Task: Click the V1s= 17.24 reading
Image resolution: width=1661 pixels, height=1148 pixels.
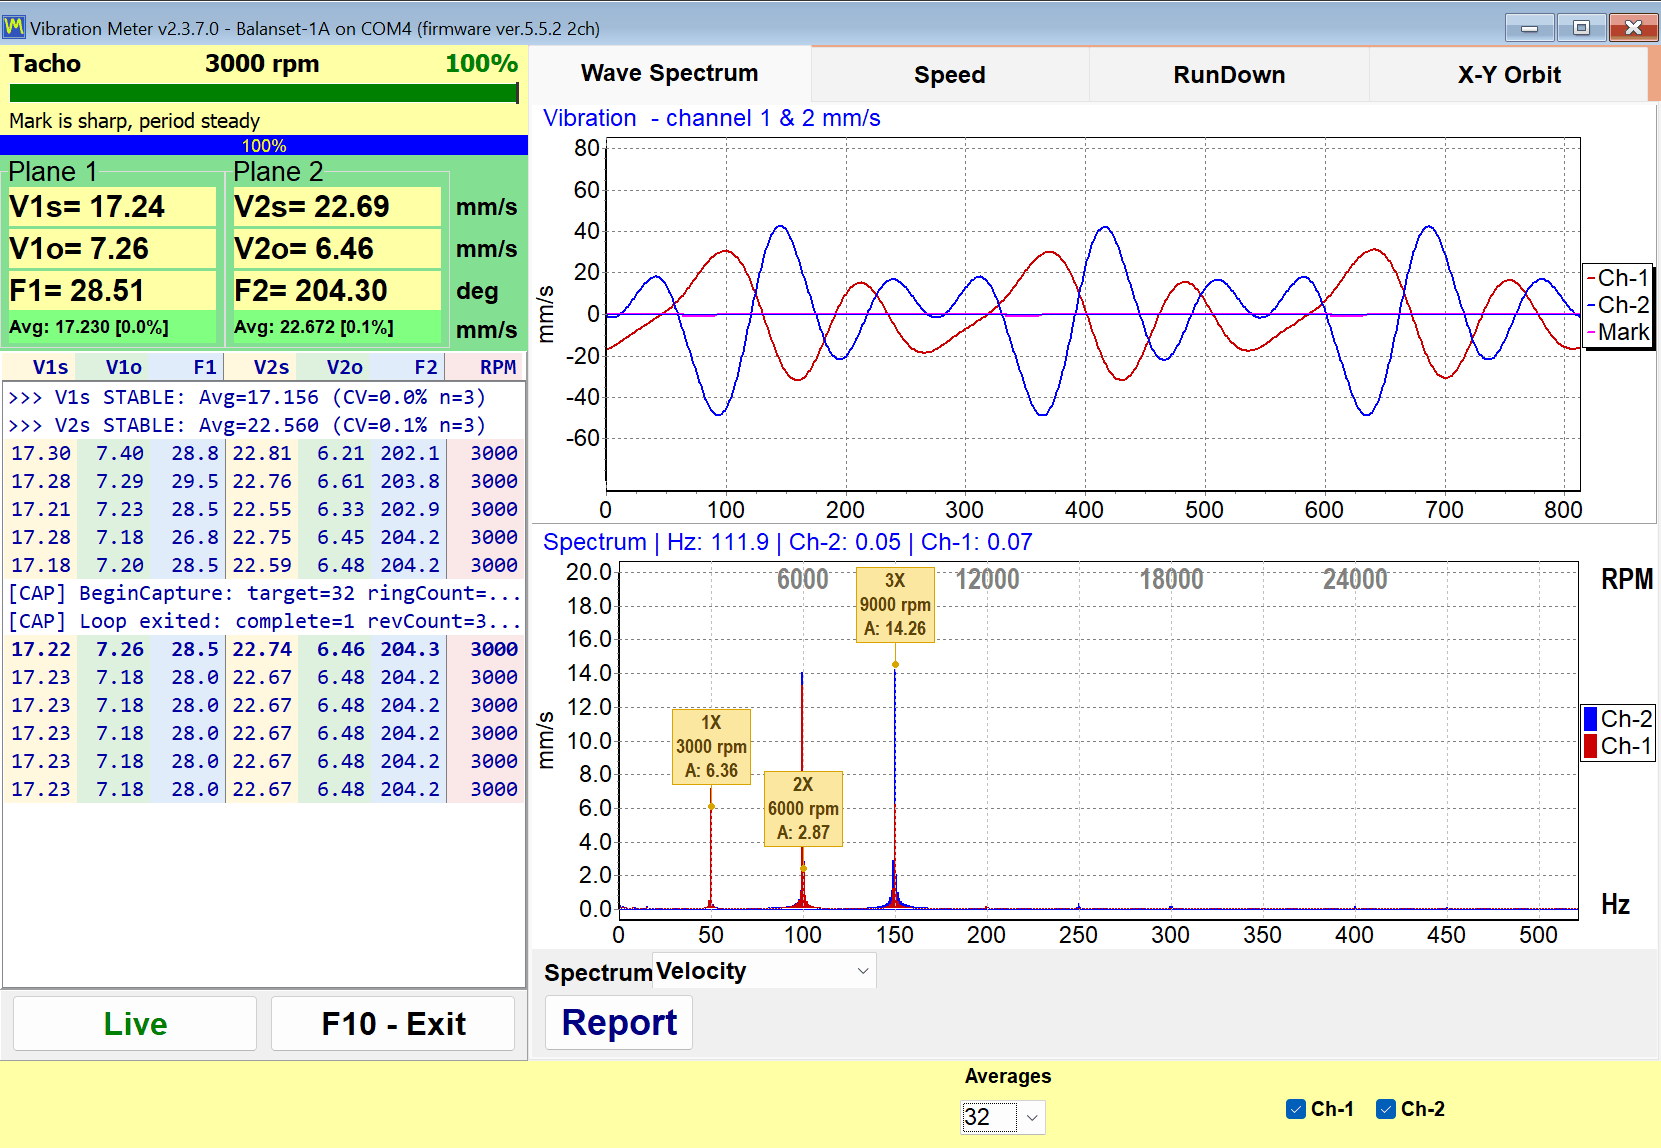Action: point(111,207)
